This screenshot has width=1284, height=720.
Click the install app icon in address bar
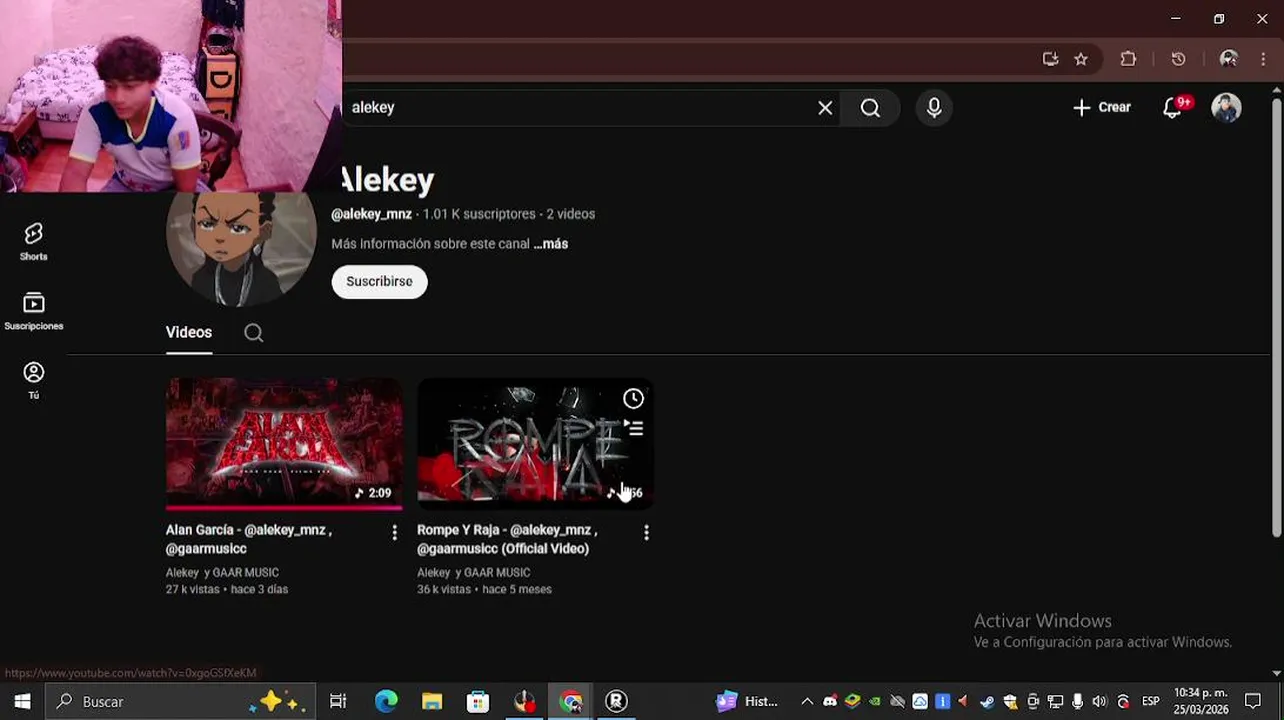tap(1050, 59)
